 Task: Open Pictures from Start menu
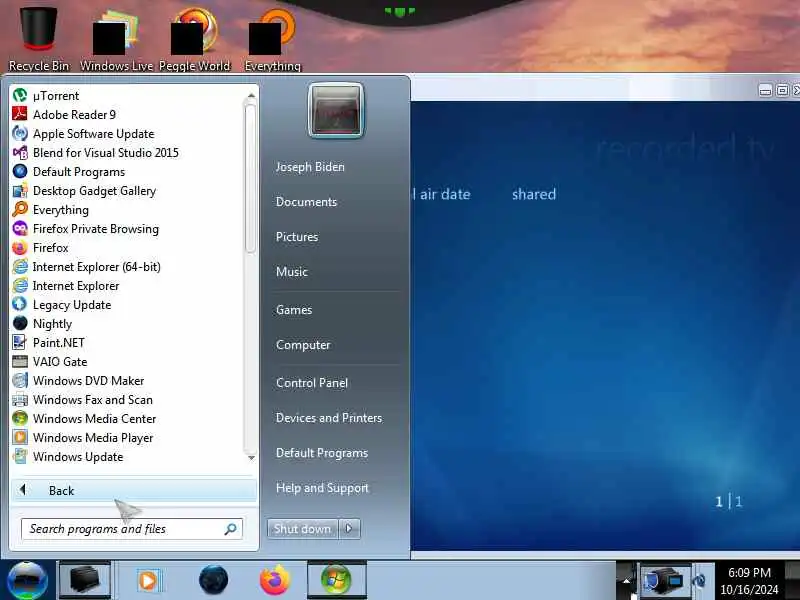coord(296,237)
